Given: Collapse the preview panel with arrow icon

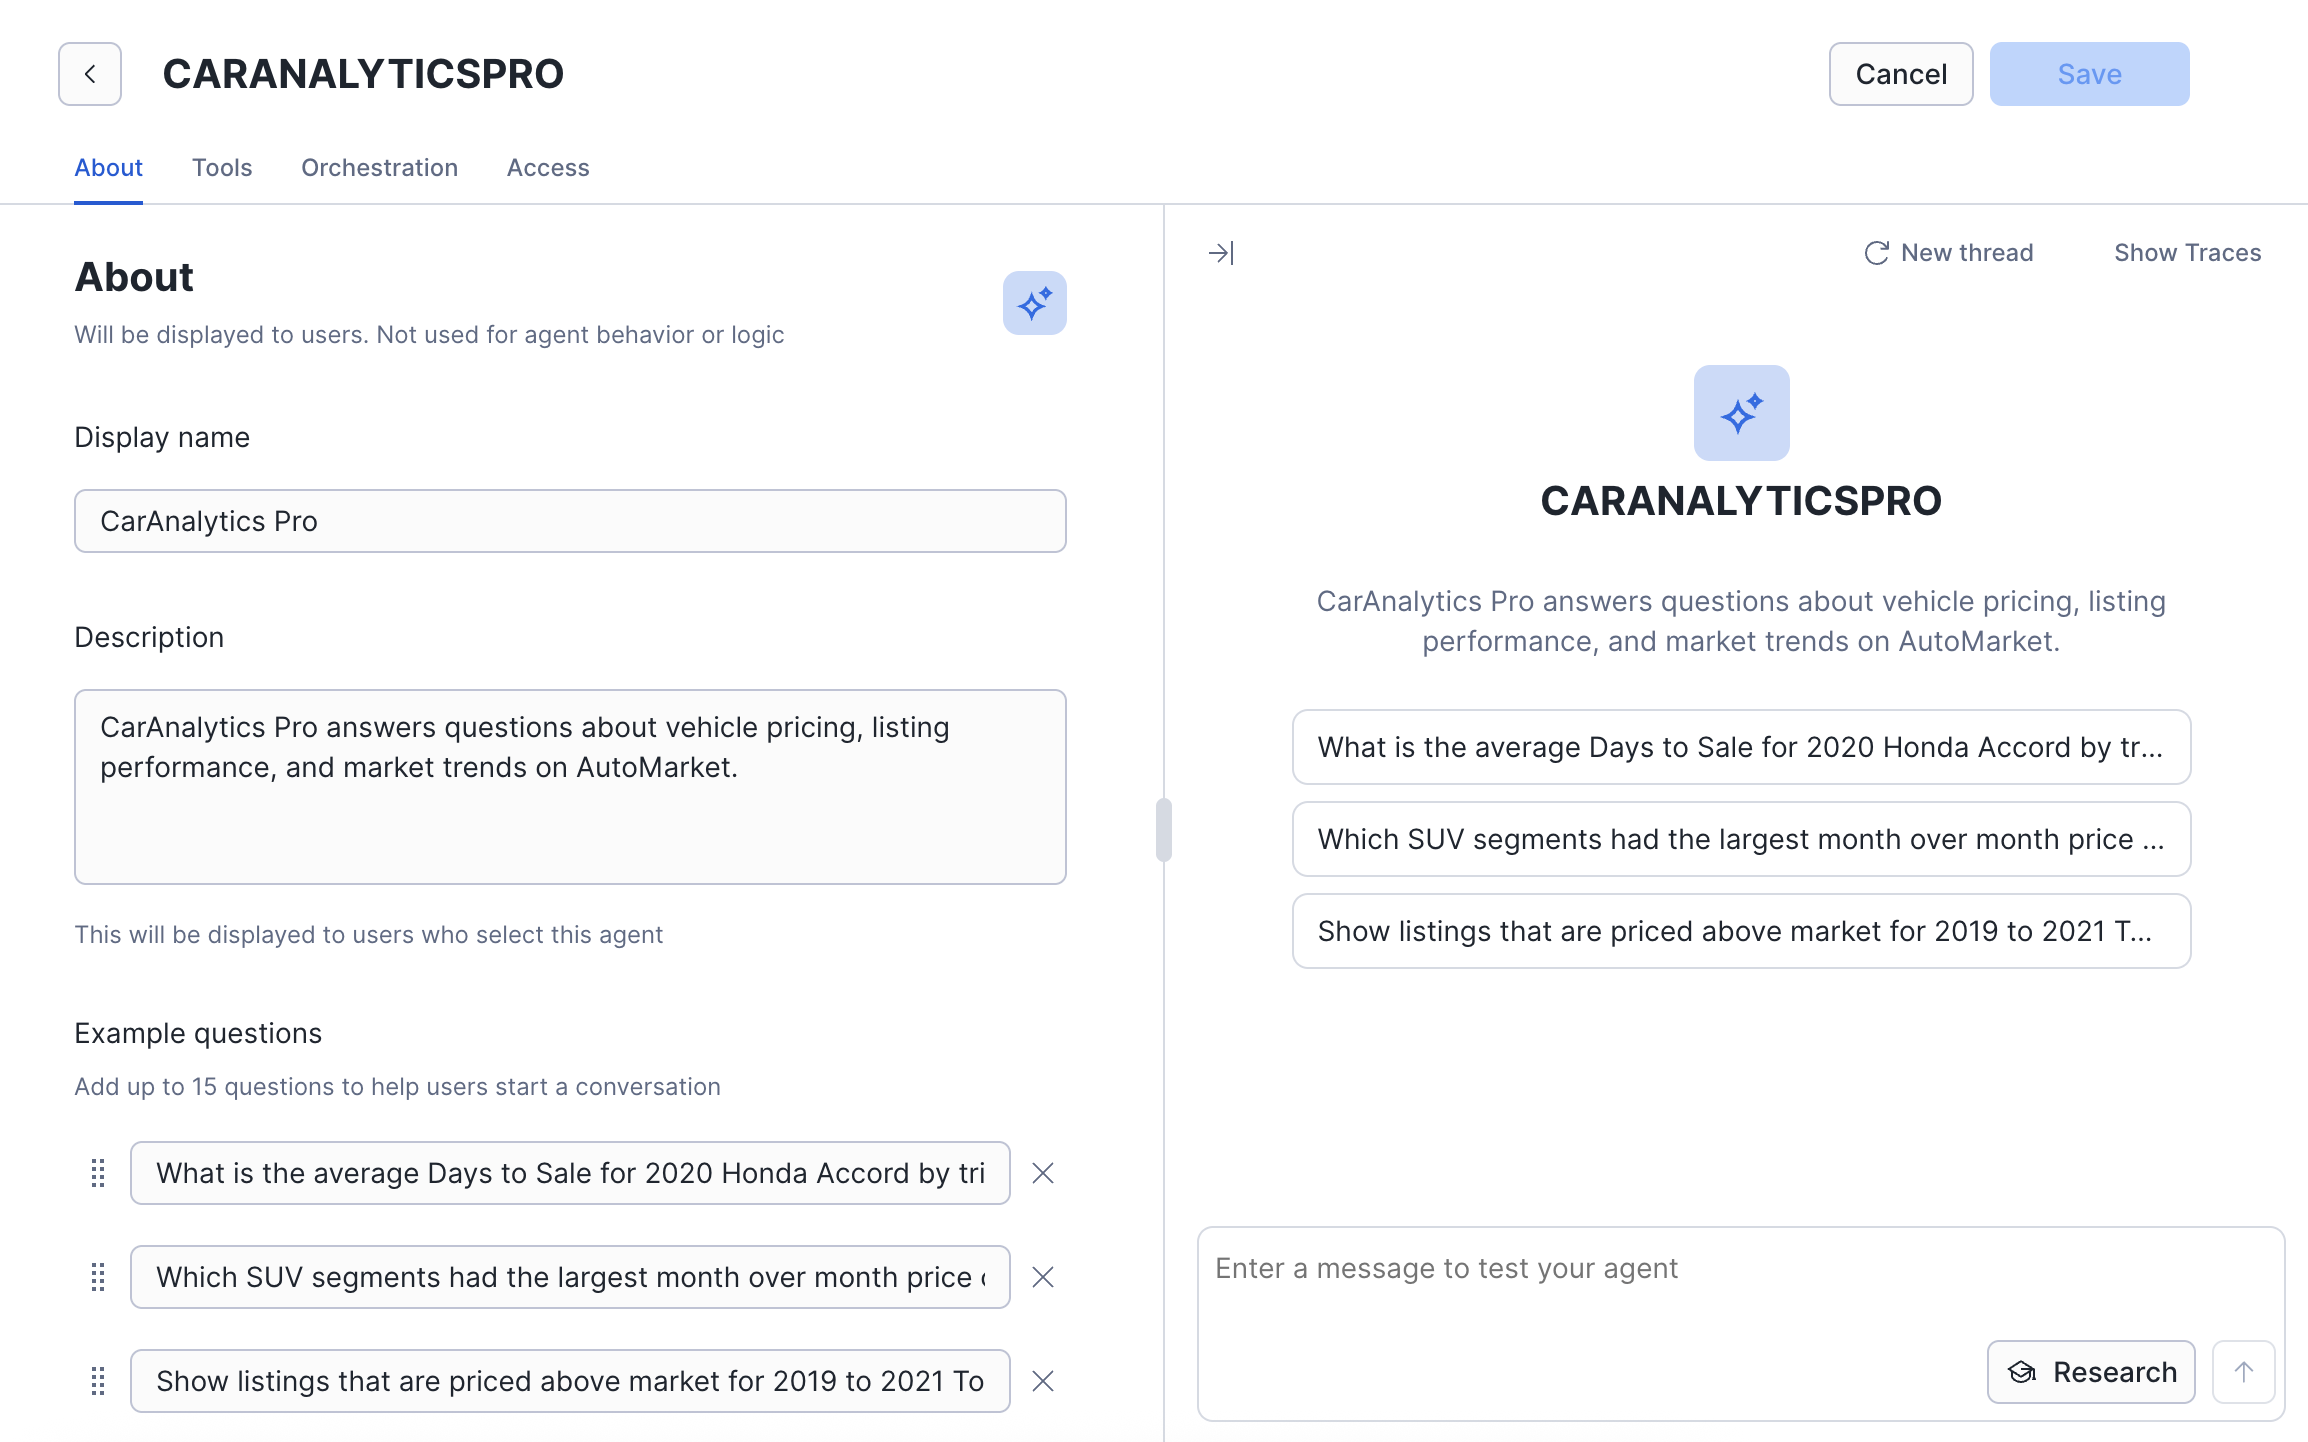Looking at the screenshot, I should tap(1221, 253).
